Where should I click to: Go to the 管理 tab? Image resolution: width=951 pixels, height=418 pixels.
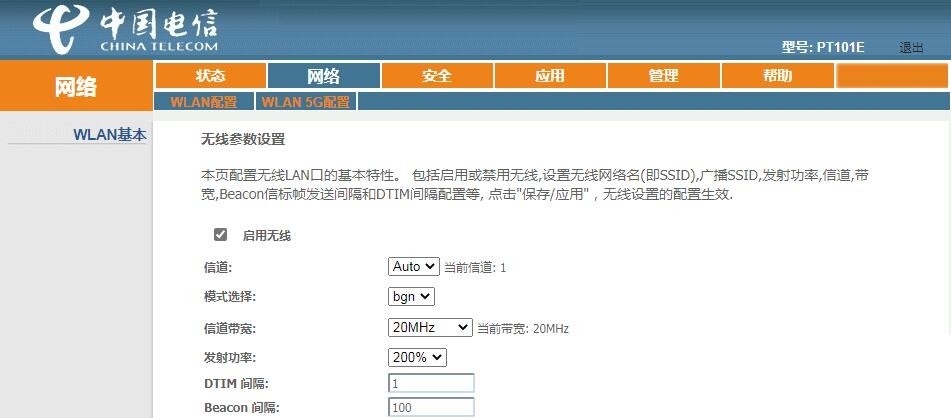tap(663, 76)
